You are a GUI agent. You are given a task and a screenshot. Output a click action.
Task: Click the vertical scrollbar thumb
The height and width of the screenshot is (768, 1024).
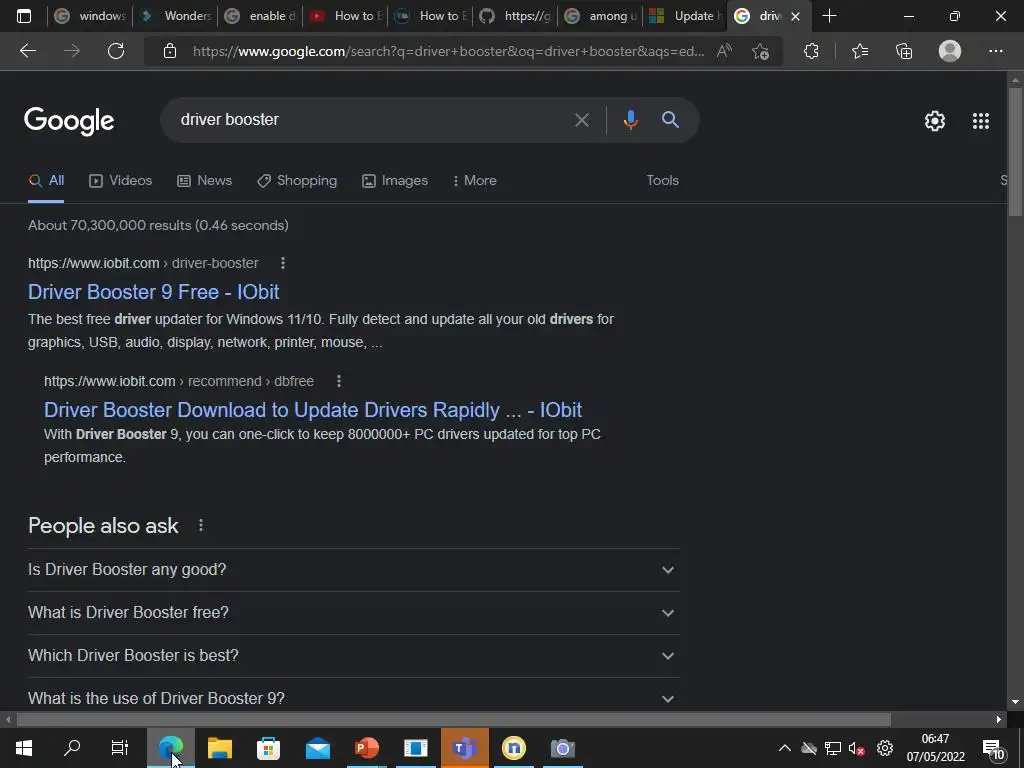click(1015, 152)
